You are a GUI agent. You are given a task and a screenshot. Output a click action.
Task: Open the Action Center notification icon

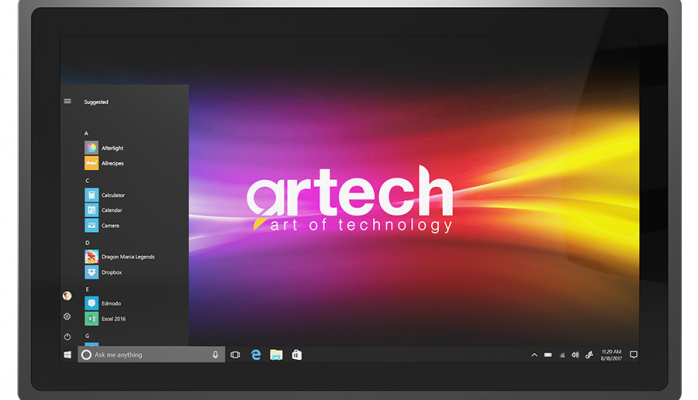633,355
